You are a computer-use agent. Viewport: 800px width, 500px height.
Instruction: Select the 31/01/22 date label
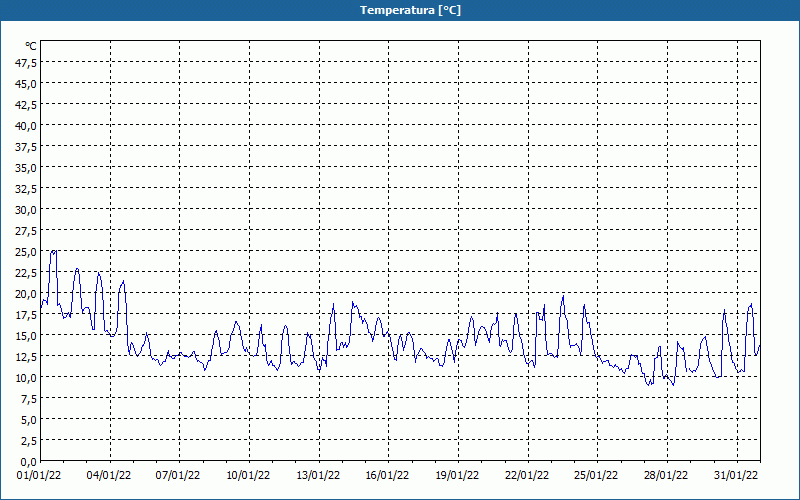tap(736, 476)
